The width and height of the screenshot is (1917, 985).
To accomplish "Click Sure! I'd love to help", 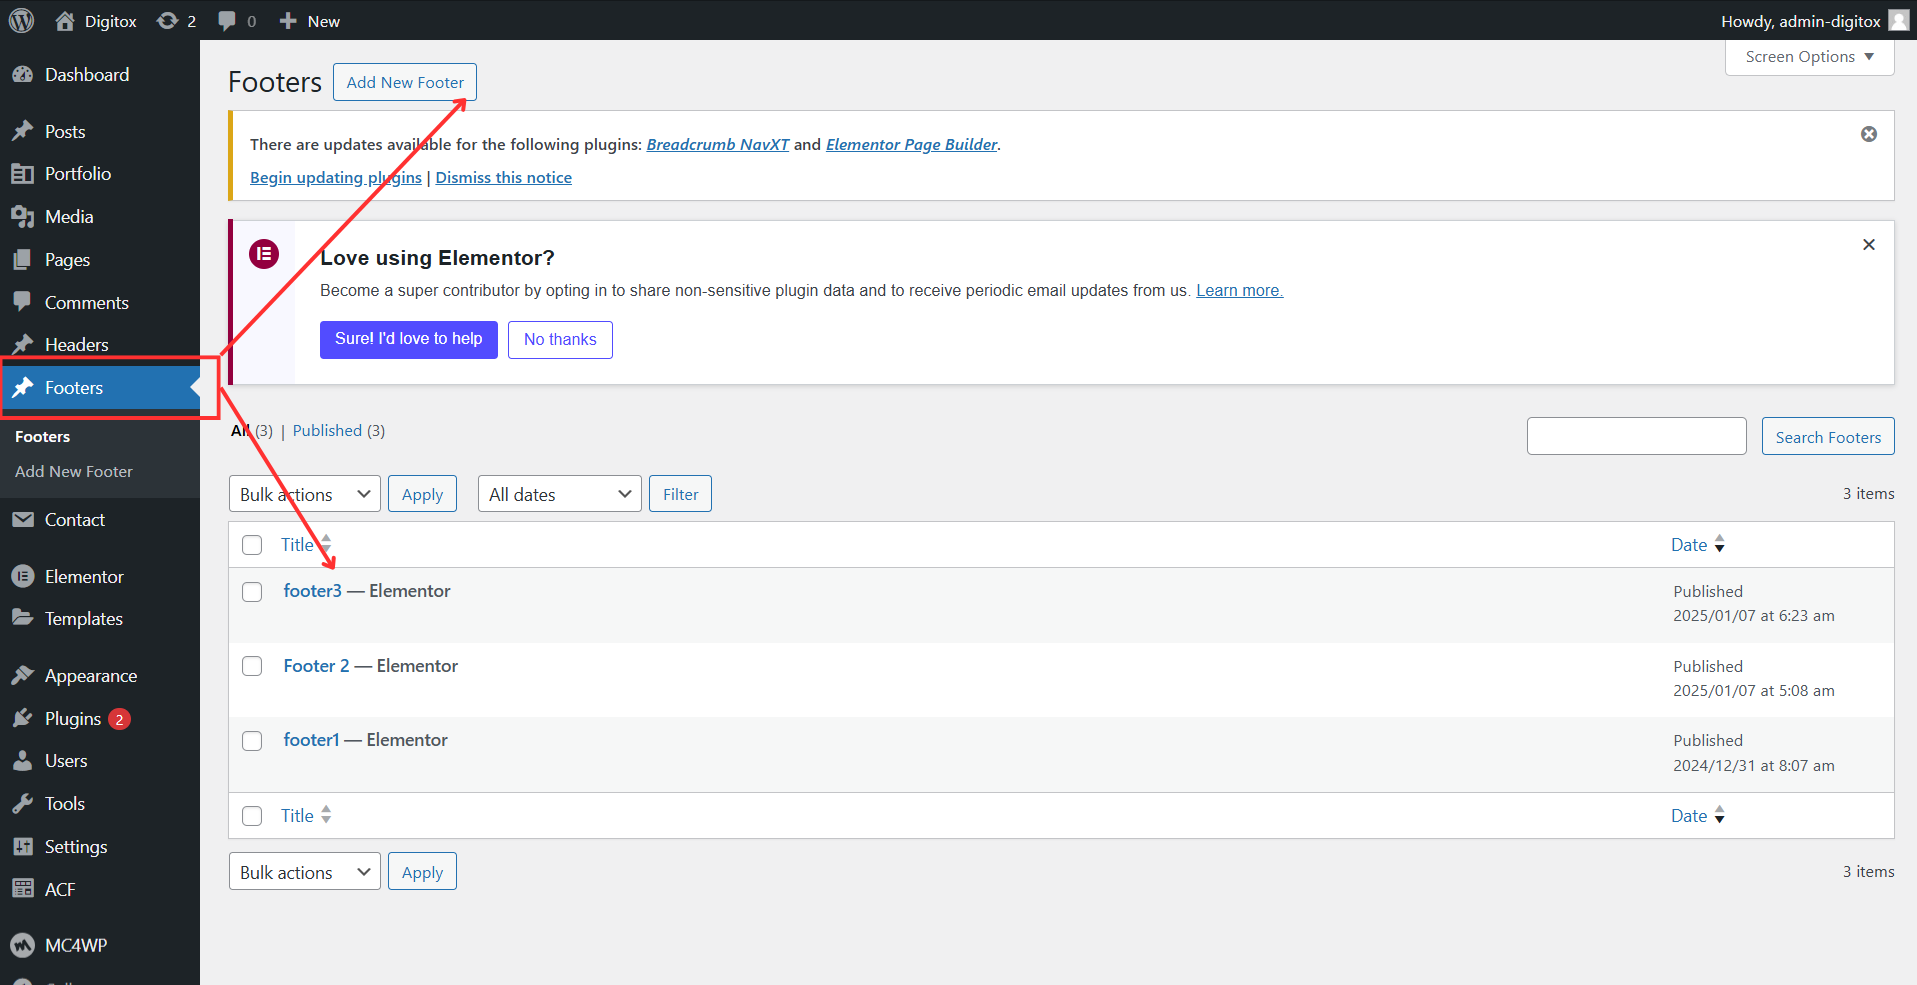I will [x=408, y=339].
